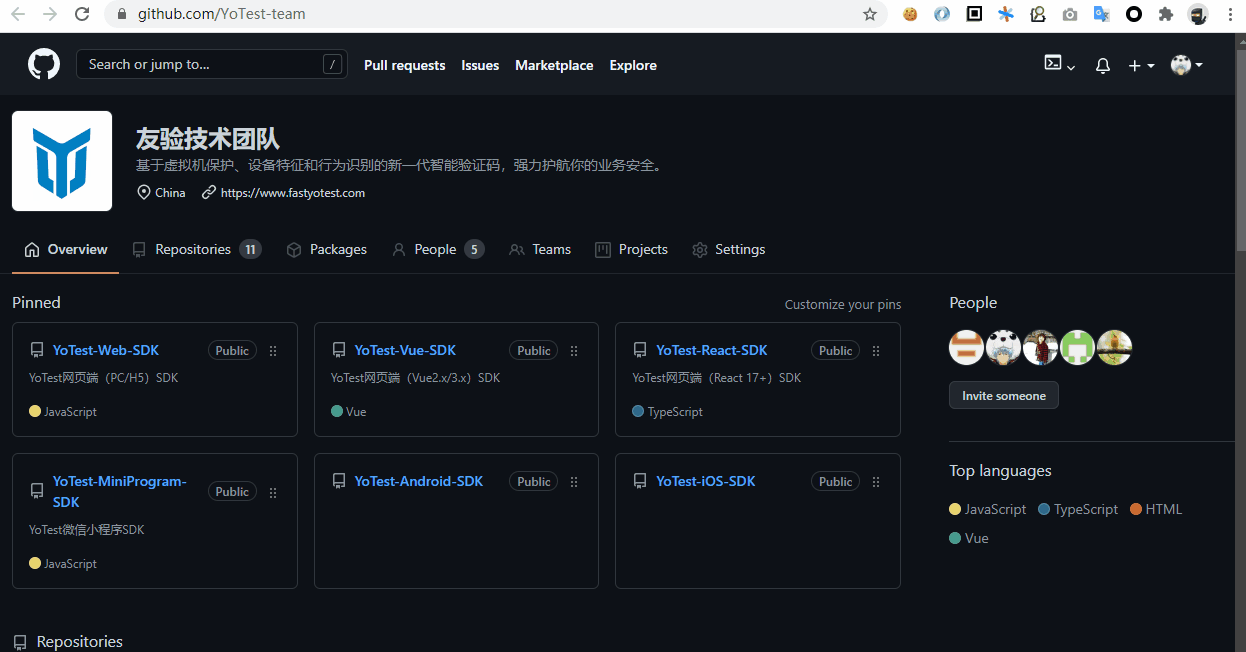The height and width of the screenshot is (652, 1246).
Task: Open the YoTest-iOS-SDK repository
Action: click(x=706, y=481)
